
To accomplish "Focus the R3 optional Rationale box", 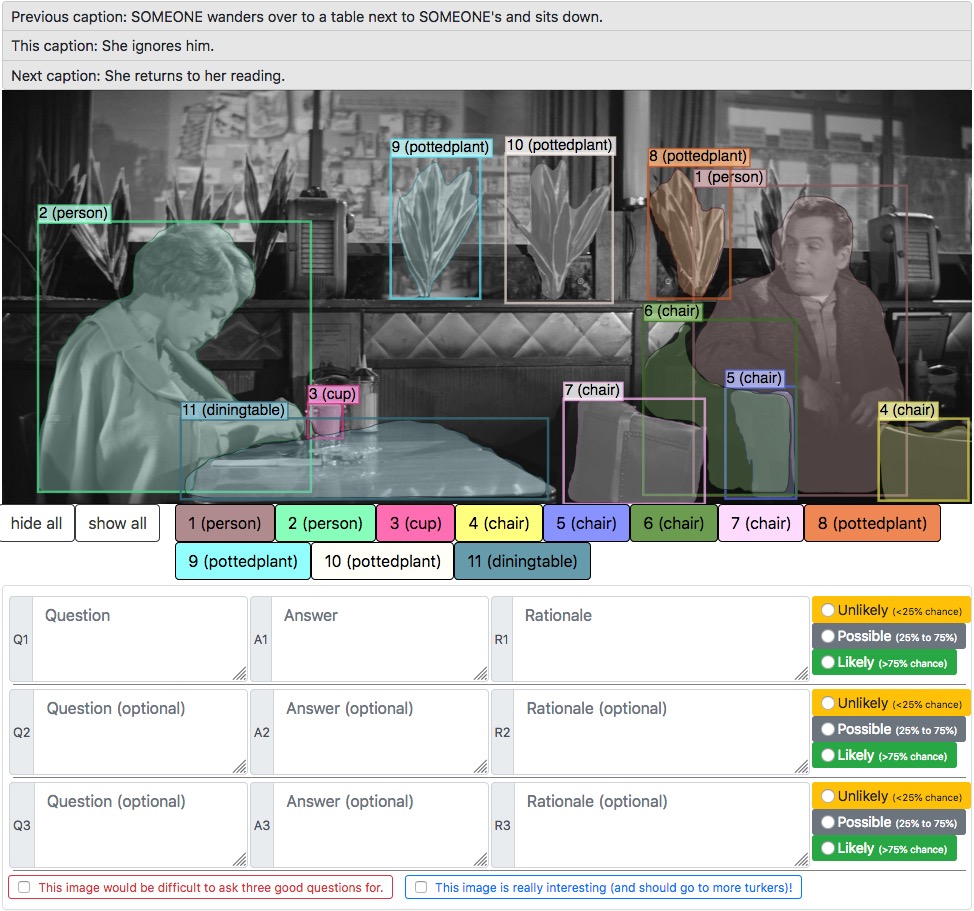I will [x=661, y=825].
